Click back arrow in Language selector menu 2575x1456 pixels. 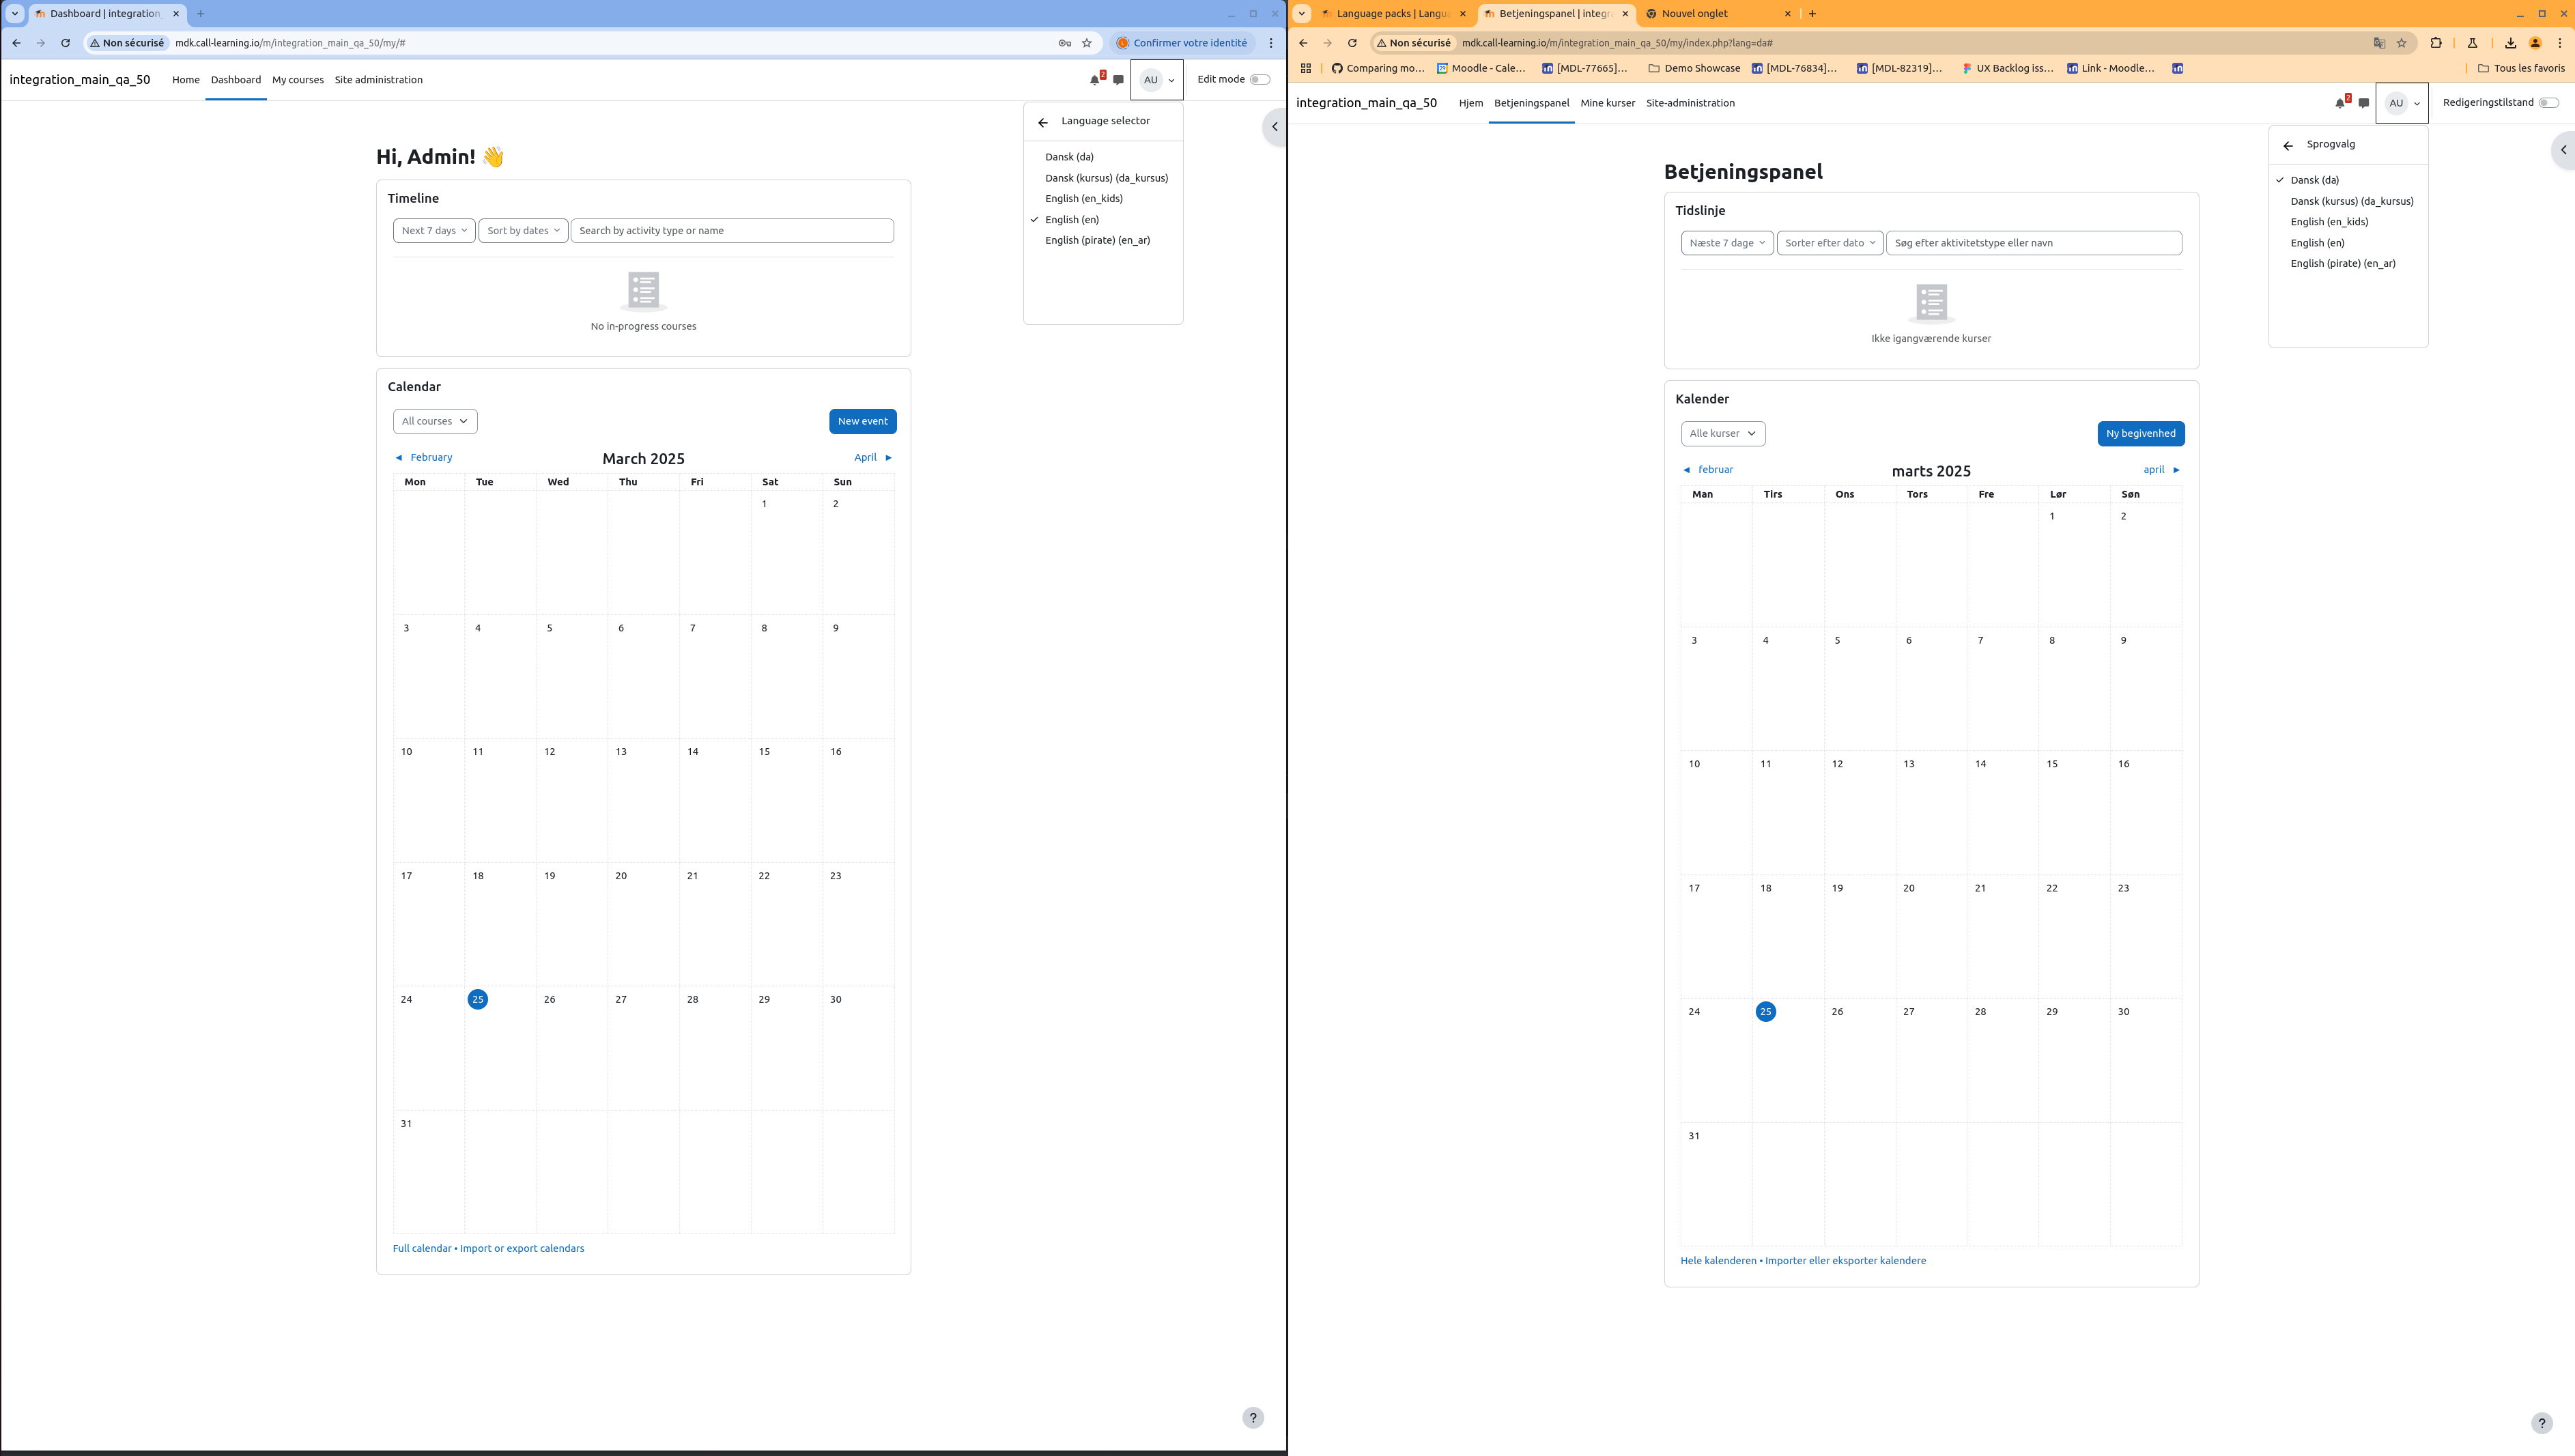[1043, 122]
